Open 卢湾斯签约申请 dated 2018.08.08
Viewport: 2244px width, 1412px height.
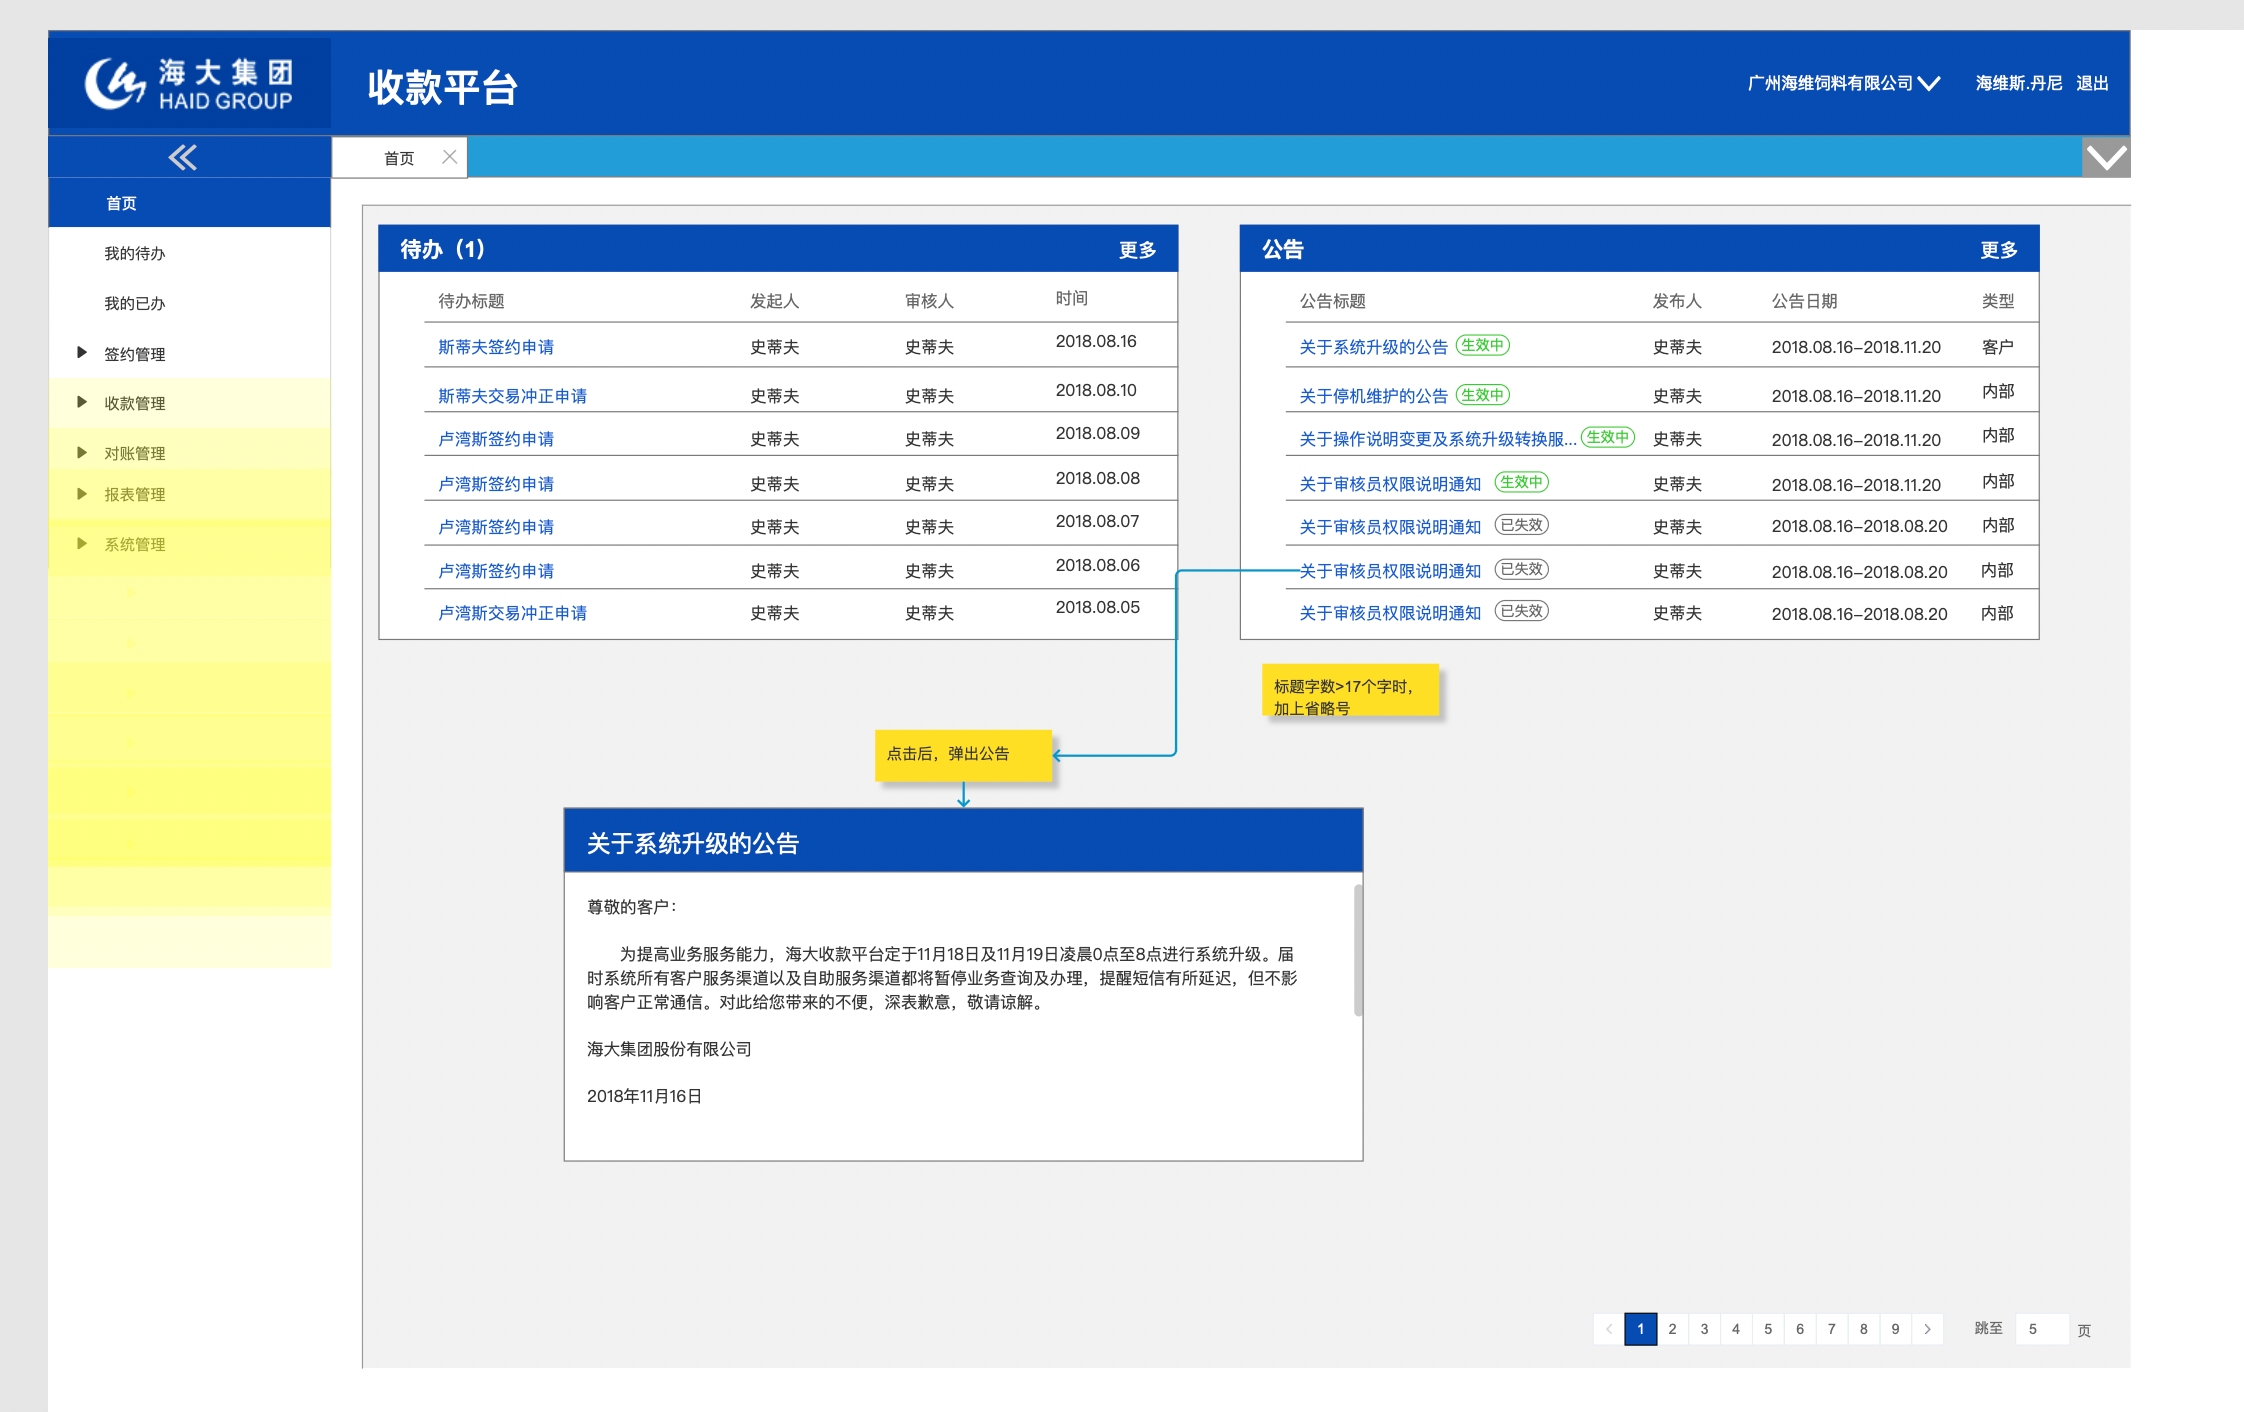[496, 484]
